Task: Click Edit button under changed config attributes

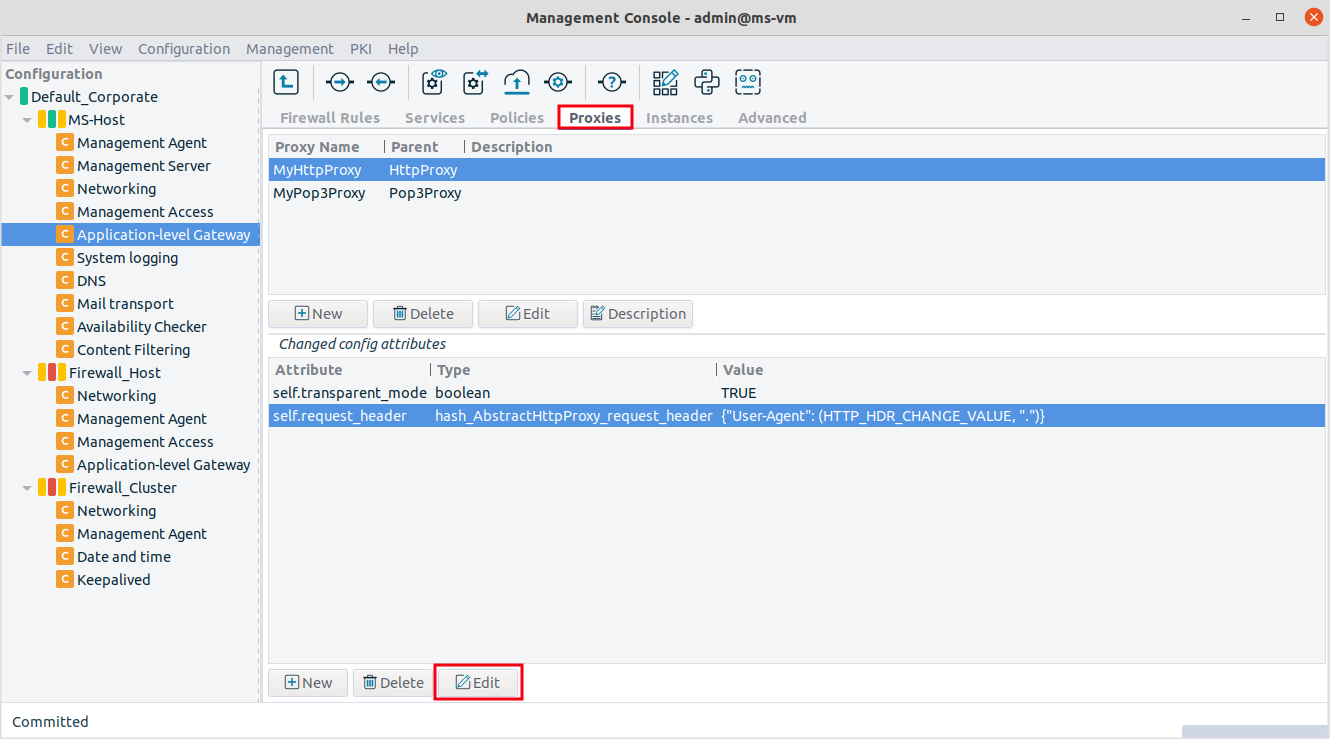Action: pos(478,683)
